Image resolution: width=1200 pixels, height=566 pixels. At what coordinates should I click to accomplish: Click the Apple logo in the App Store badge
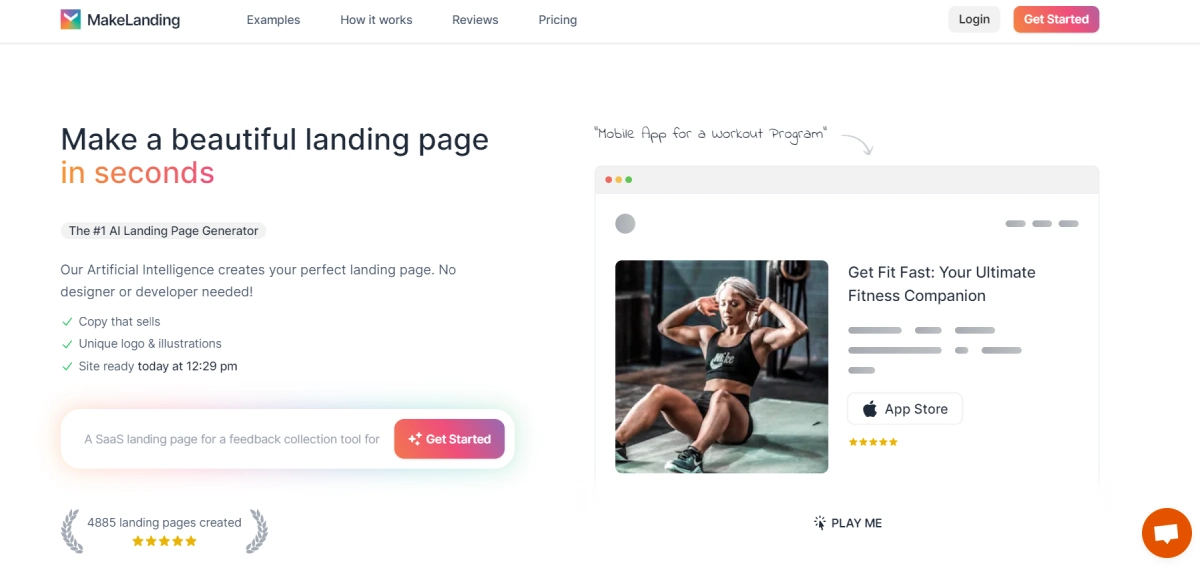(x=870, y=409)
